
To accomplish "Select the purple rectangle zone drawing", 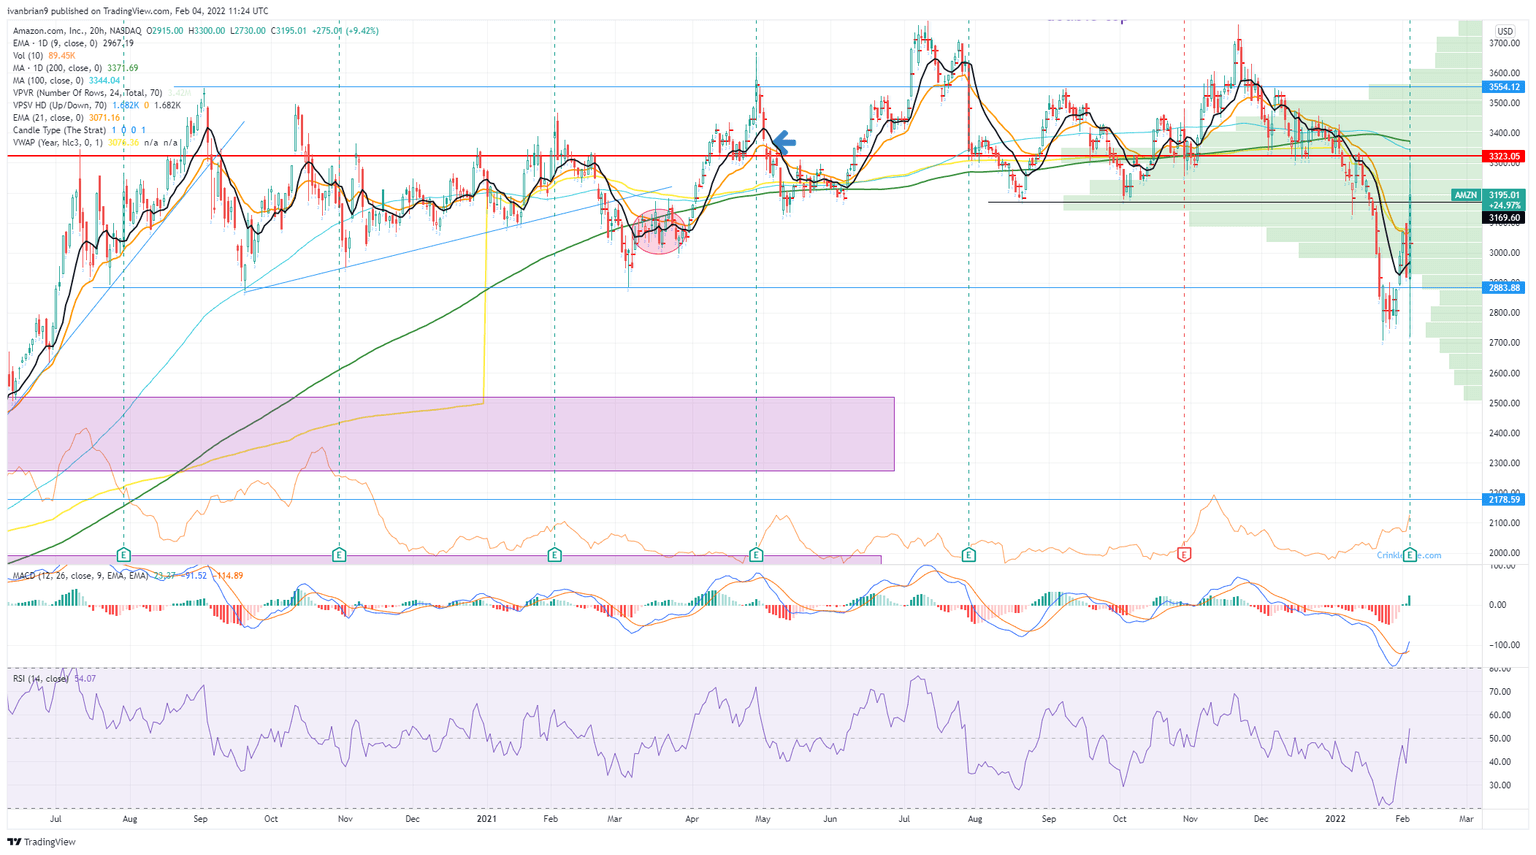I will (x=450, y=434).
